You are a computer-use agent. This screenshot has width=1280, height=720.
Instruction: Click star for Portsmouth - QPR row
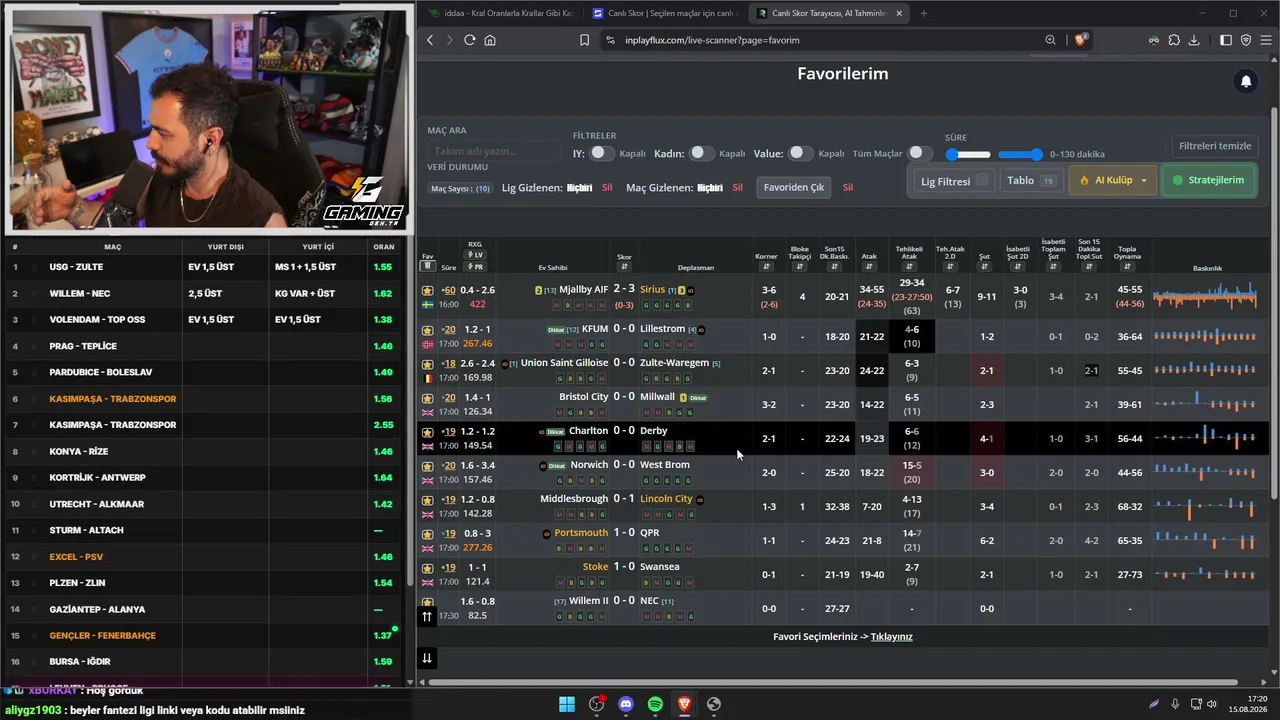[428, 534]
